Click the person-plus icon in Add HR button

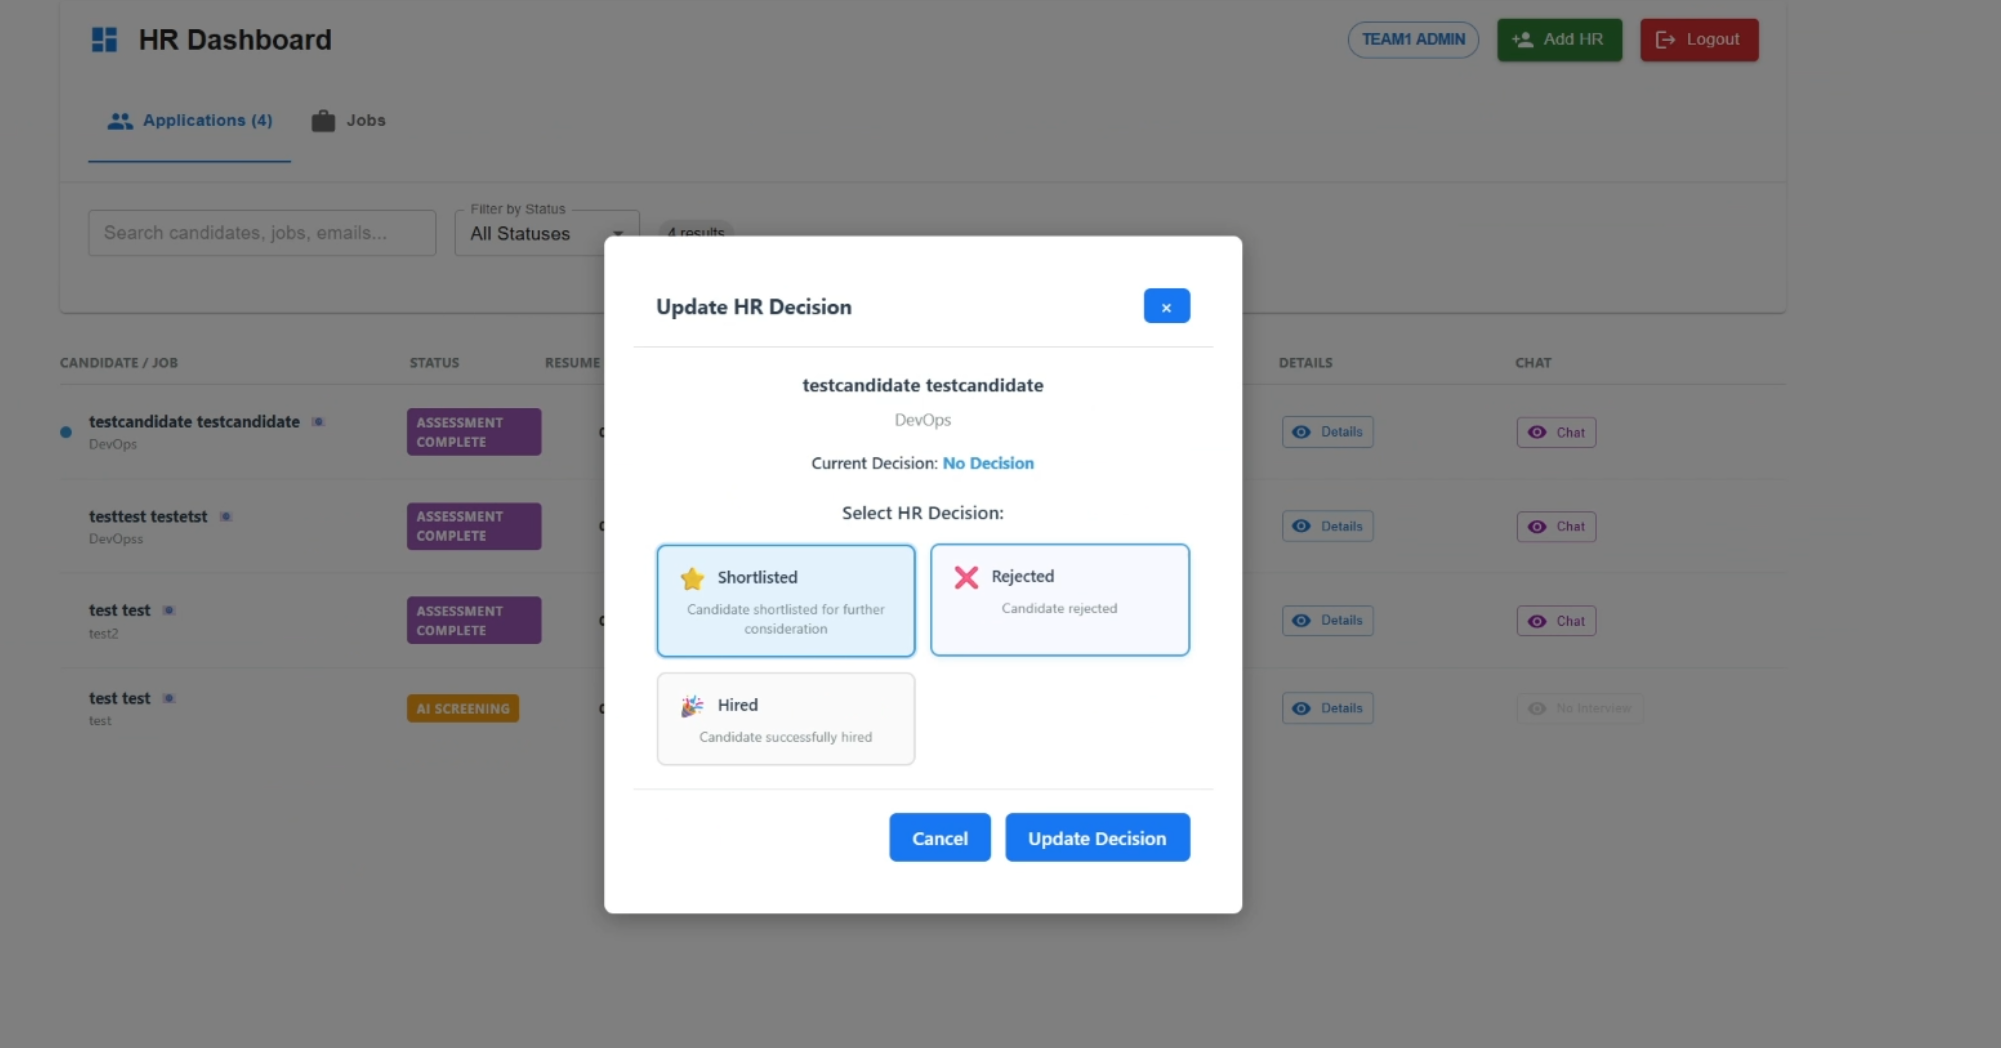tap(1522, 39)
